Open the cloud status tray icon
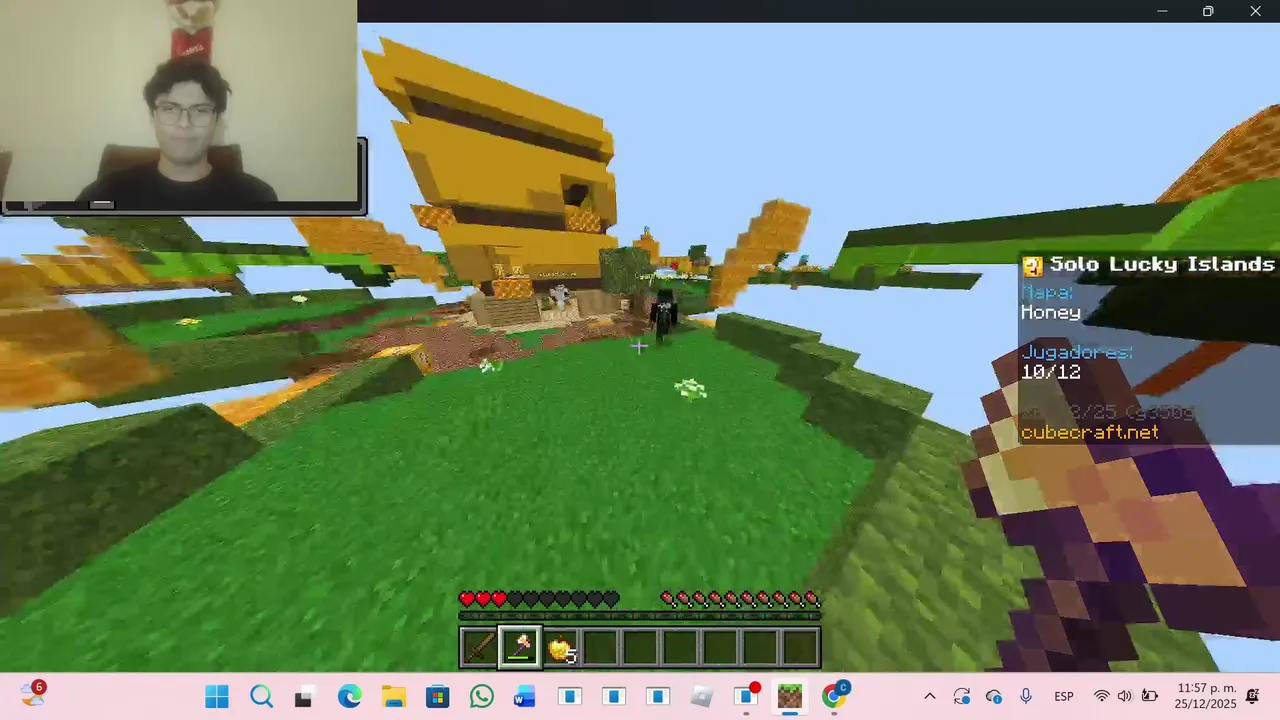 click(x=994, y=697)
